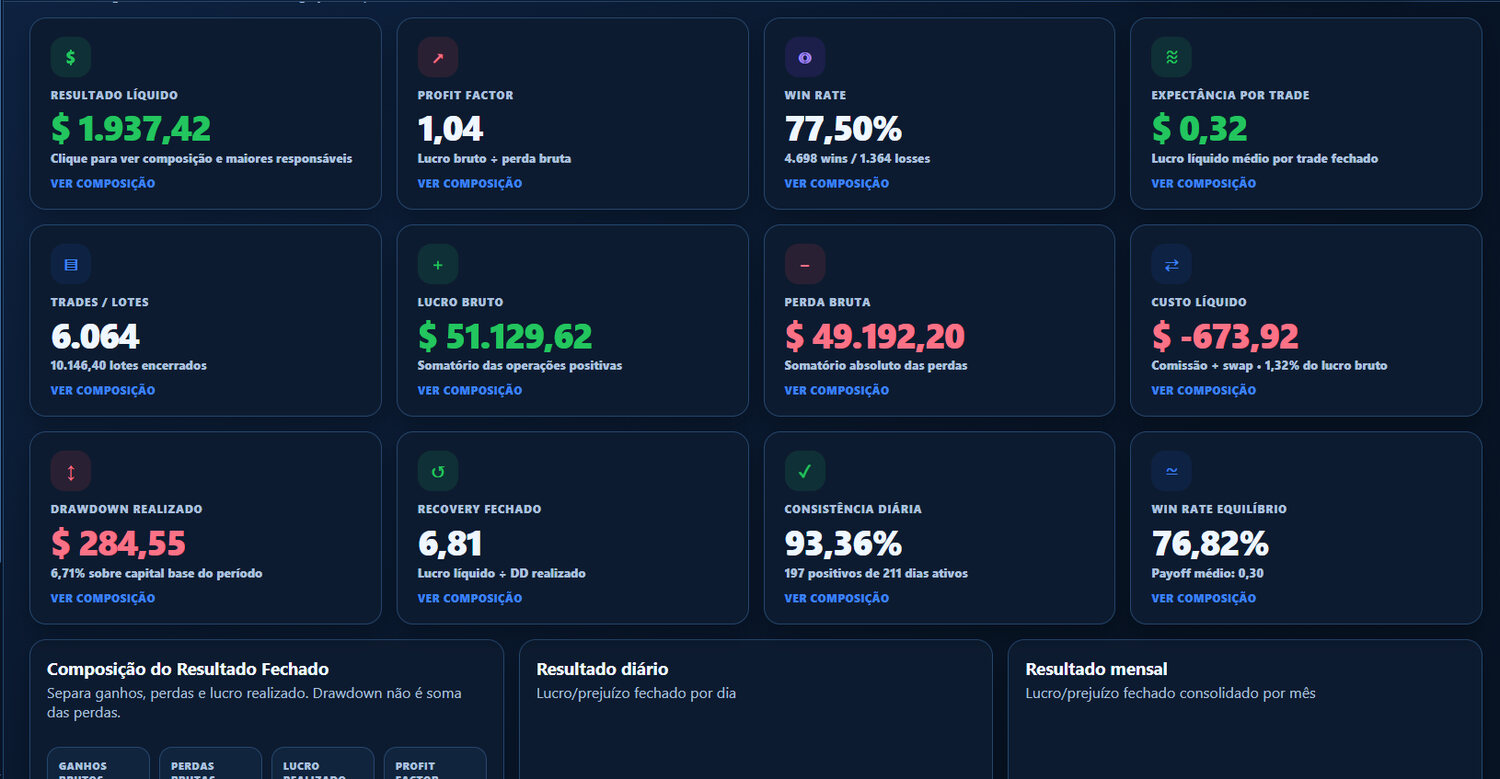The image size is (1500, 779).
Task: Open Ver Composição under Resultado Líquido
Action: [x=103, y=183]
